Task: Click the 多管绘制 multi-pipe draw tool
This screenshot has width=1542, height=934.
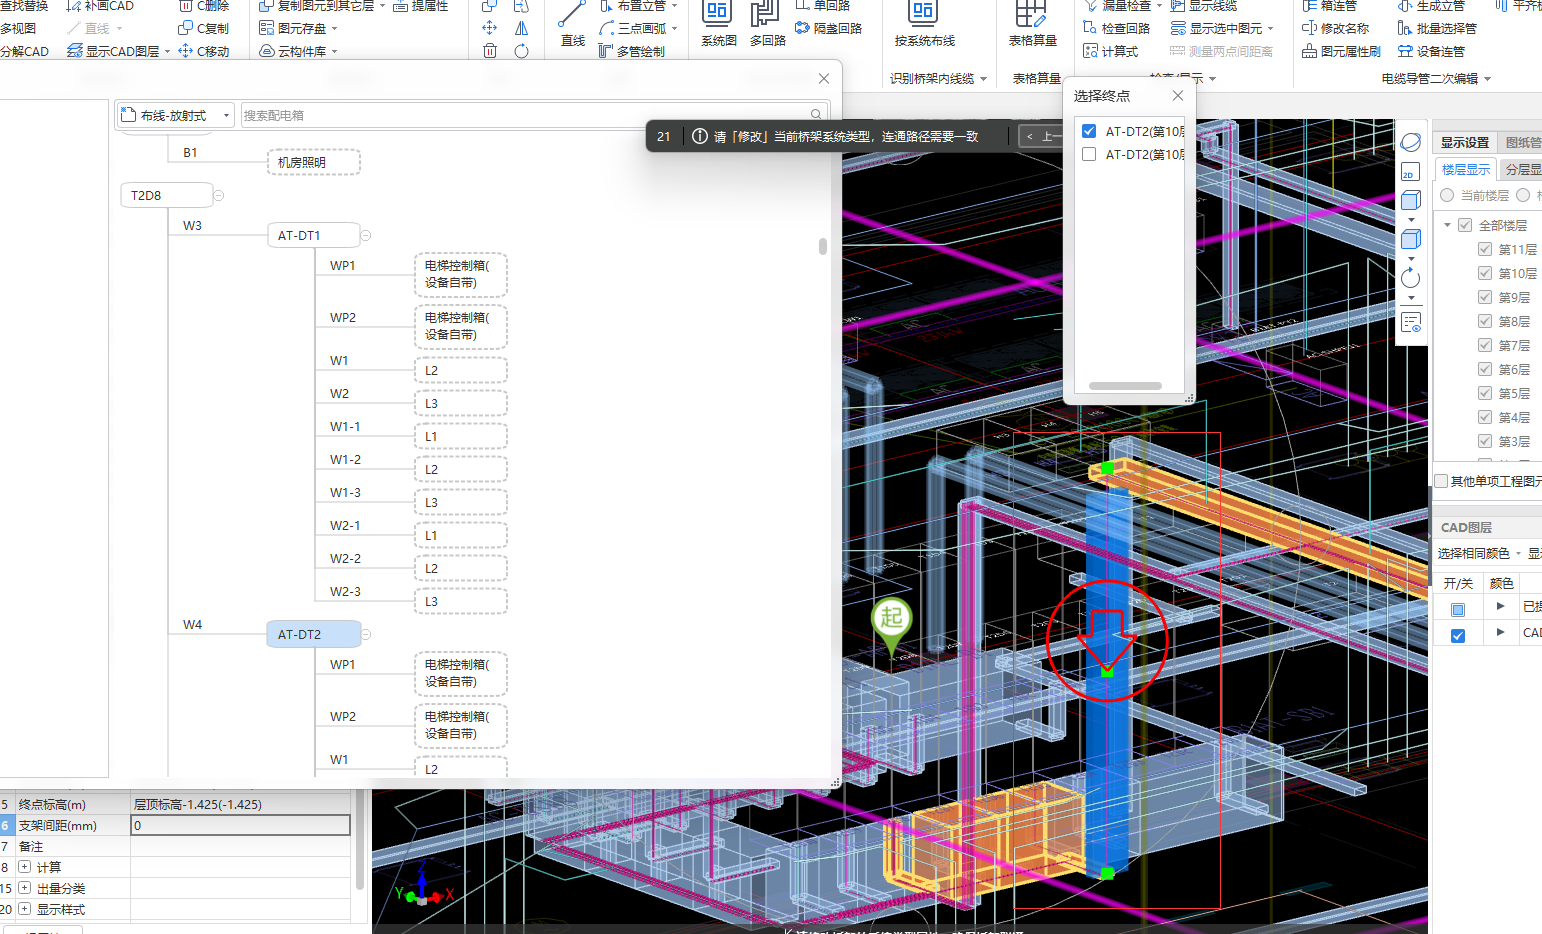Action: coord(631,51)
